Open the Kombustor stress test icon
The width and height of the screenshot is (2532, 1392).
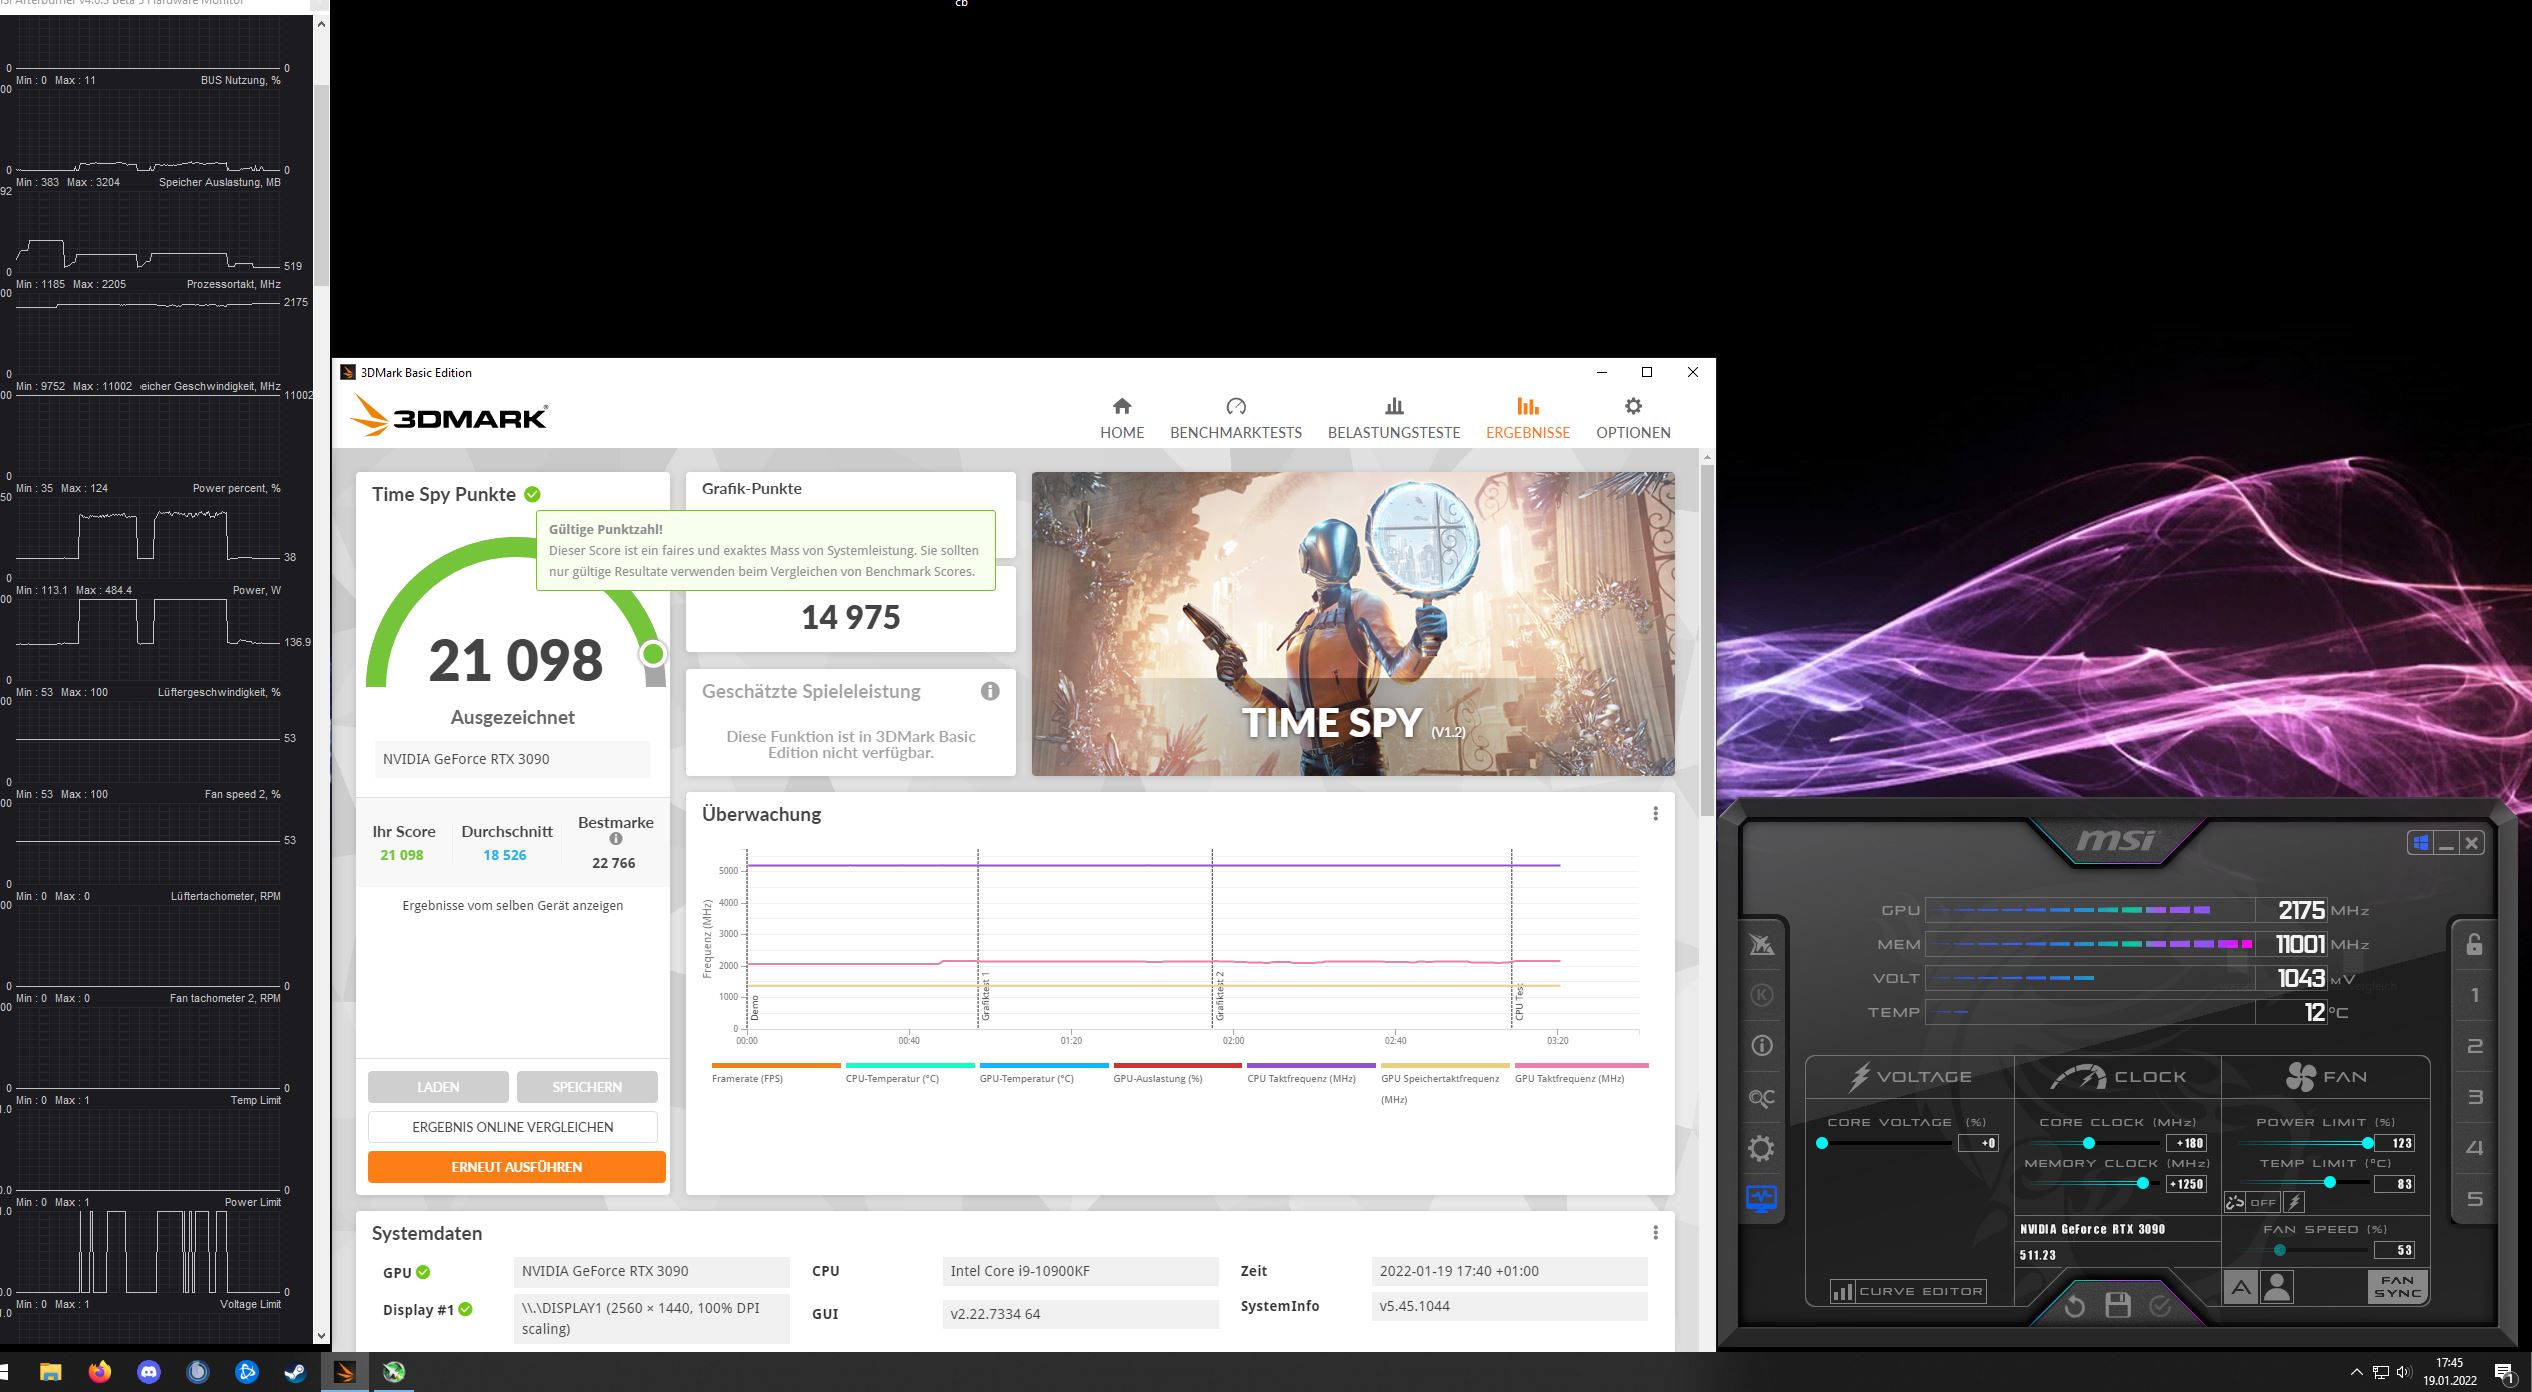1761,995
